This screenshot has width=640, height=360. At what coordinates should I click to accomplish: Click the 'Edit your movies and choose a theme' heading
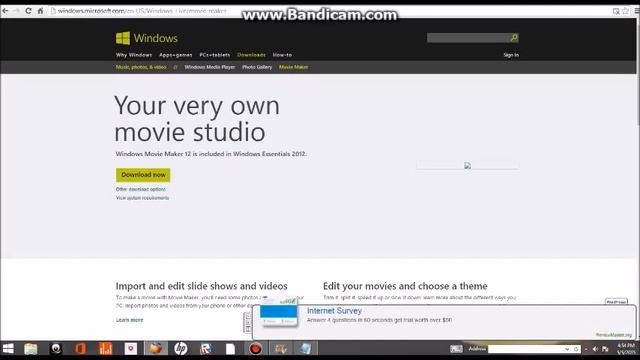(405, 286)
